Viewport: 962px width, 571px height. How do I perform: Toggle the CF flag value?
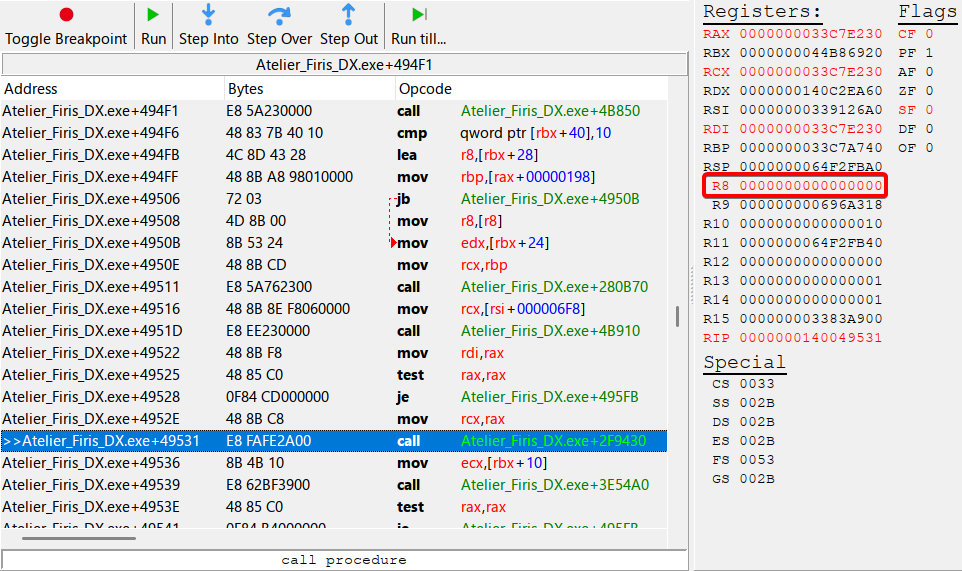pyautogui.click(x=929, y=34)
